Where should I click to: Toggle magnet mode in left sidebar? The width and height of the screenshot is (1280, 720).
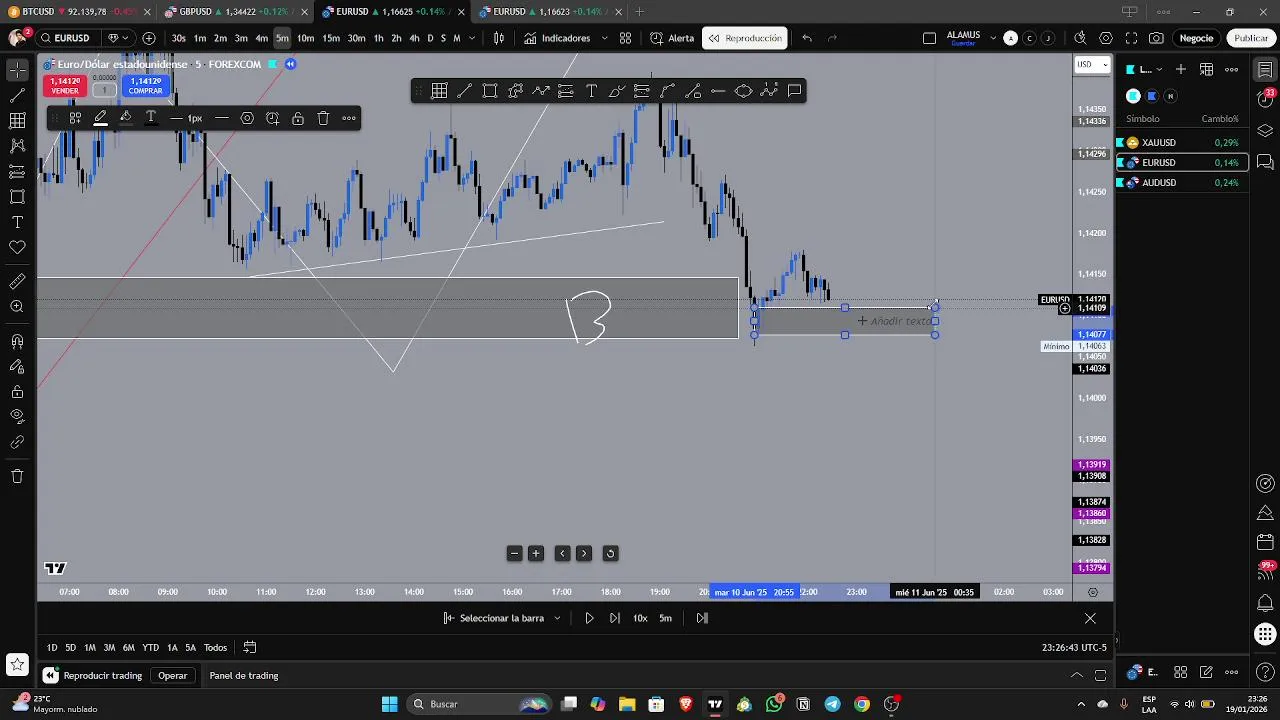[17, 342]
